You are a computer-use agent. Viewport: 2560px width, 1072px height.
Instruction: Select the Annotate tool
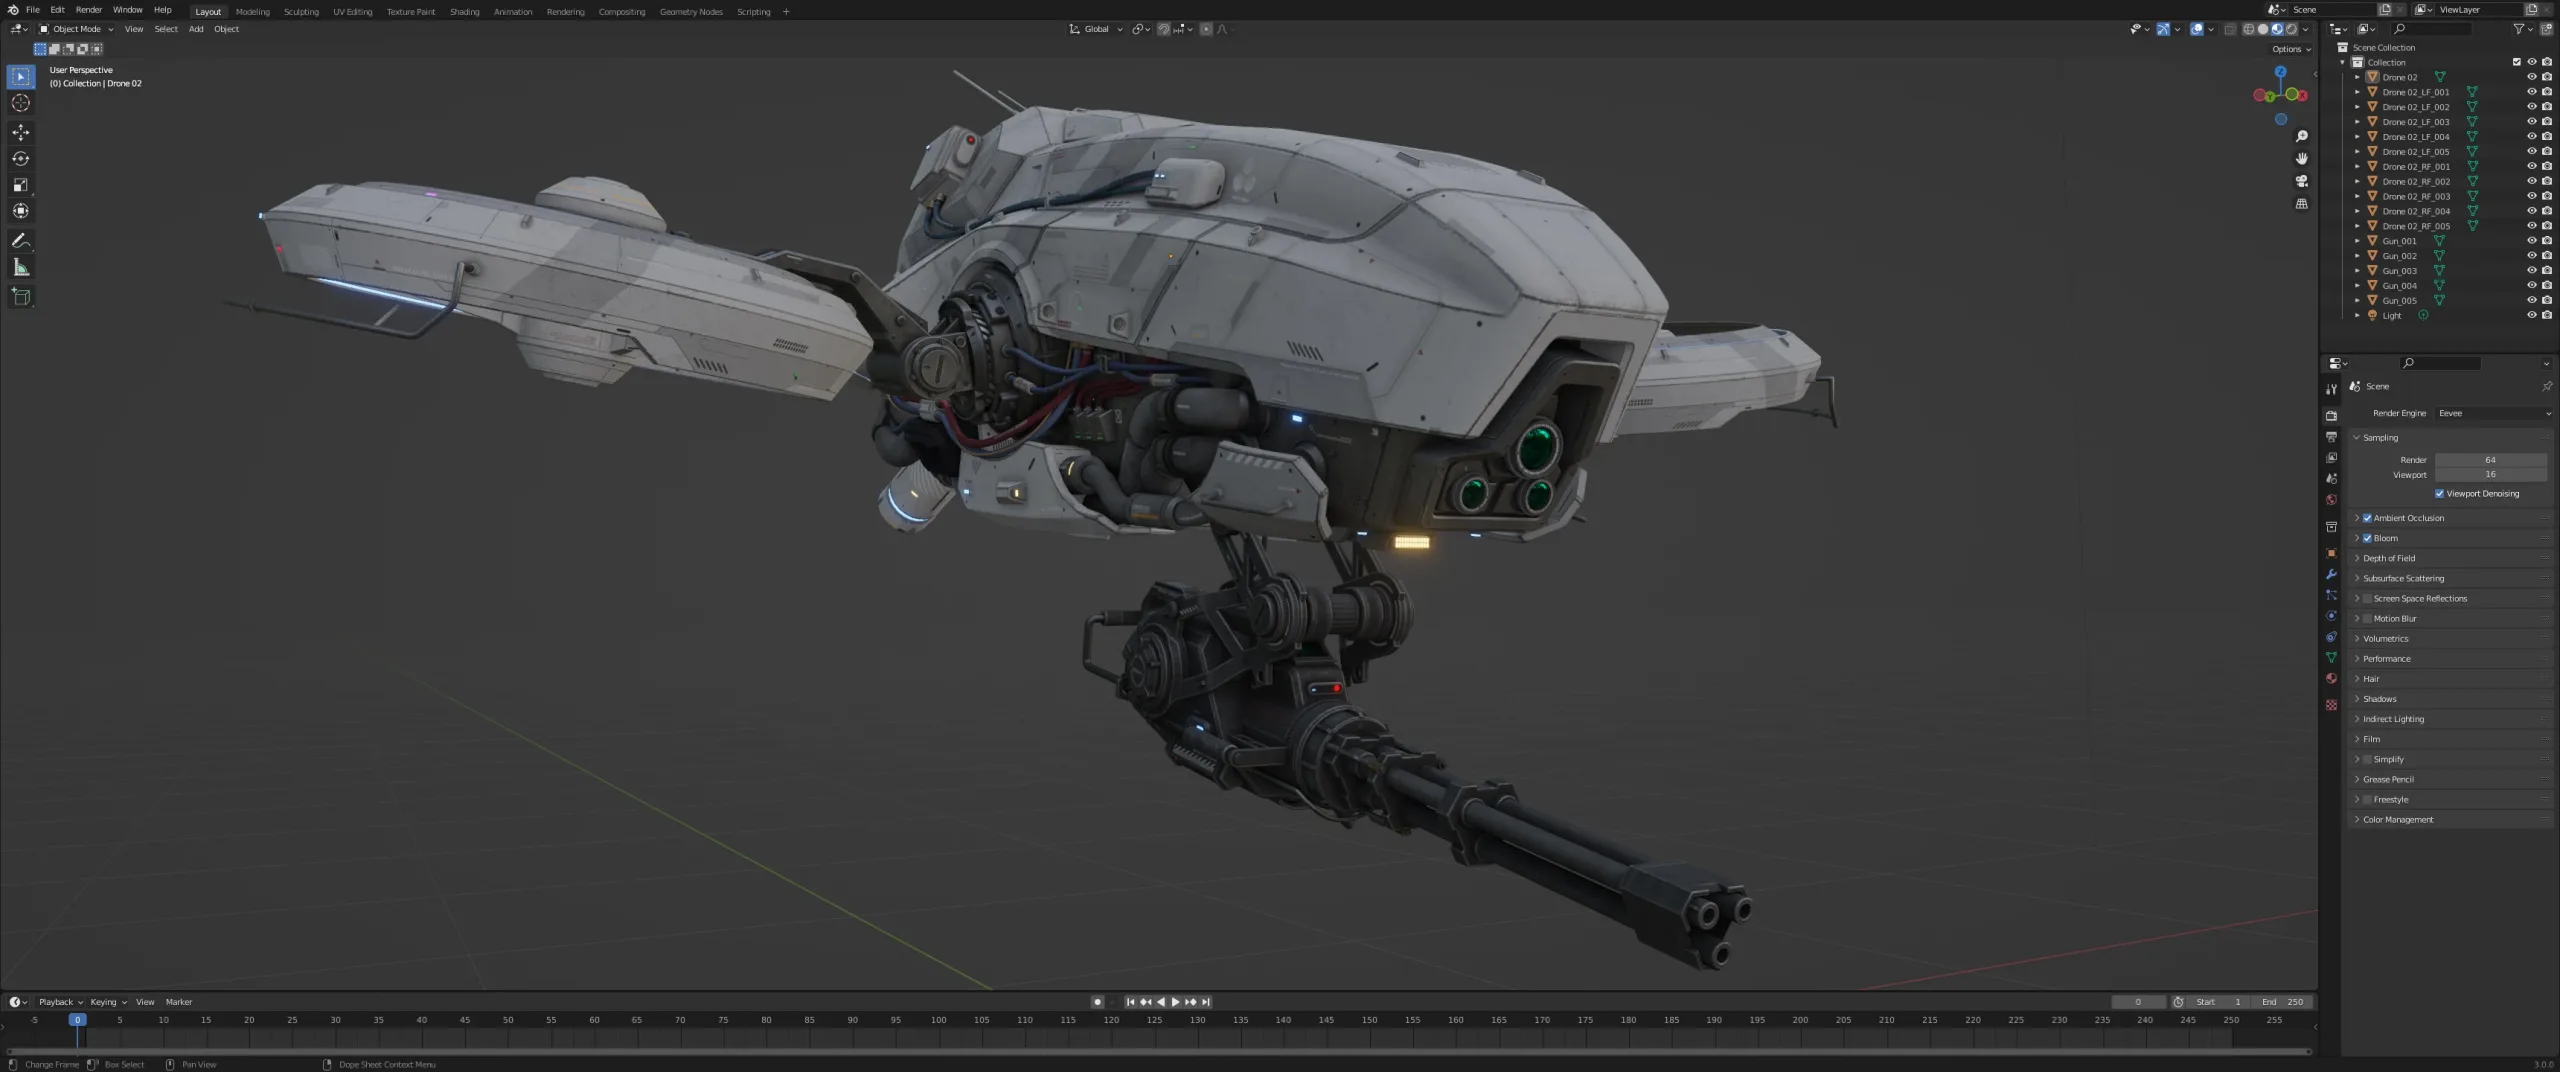point(20,240)
